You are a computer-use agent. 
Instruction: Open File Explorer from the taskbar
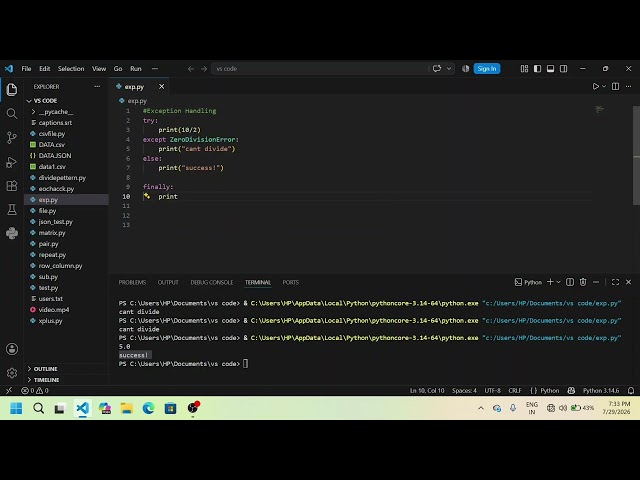click(127, 408)
